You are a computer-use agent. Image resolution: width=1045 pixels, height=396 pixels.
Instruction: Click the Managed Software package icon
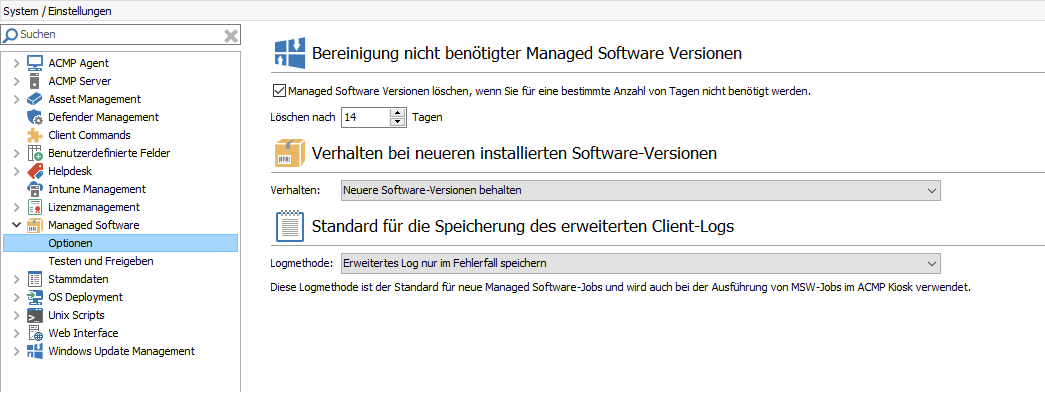coord(35,225)
